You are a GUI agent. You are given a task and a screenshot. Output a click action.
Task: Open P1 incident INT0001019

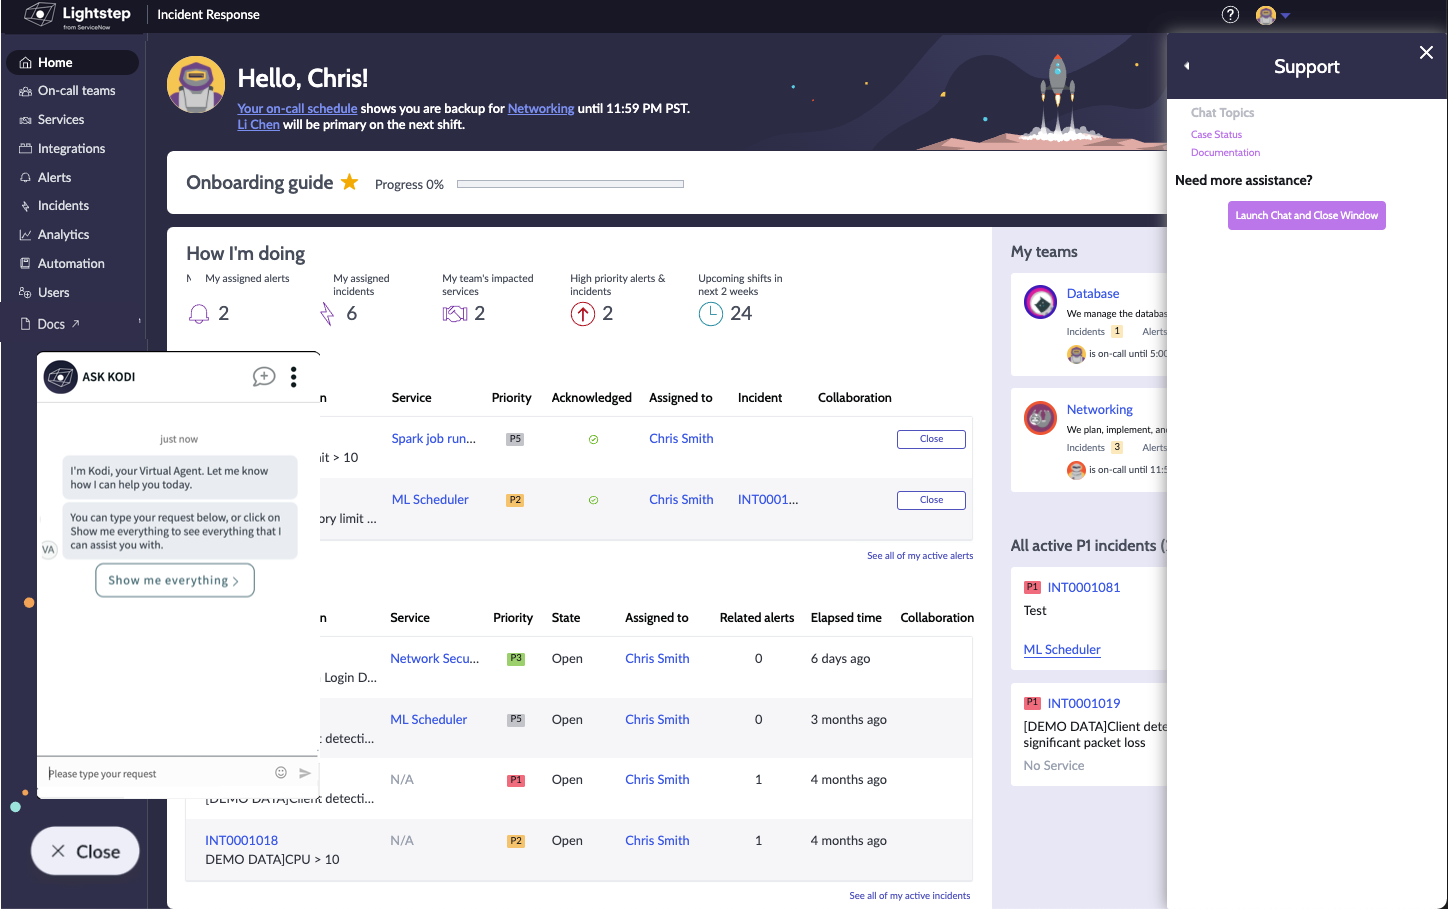(x=1084, y=704)
